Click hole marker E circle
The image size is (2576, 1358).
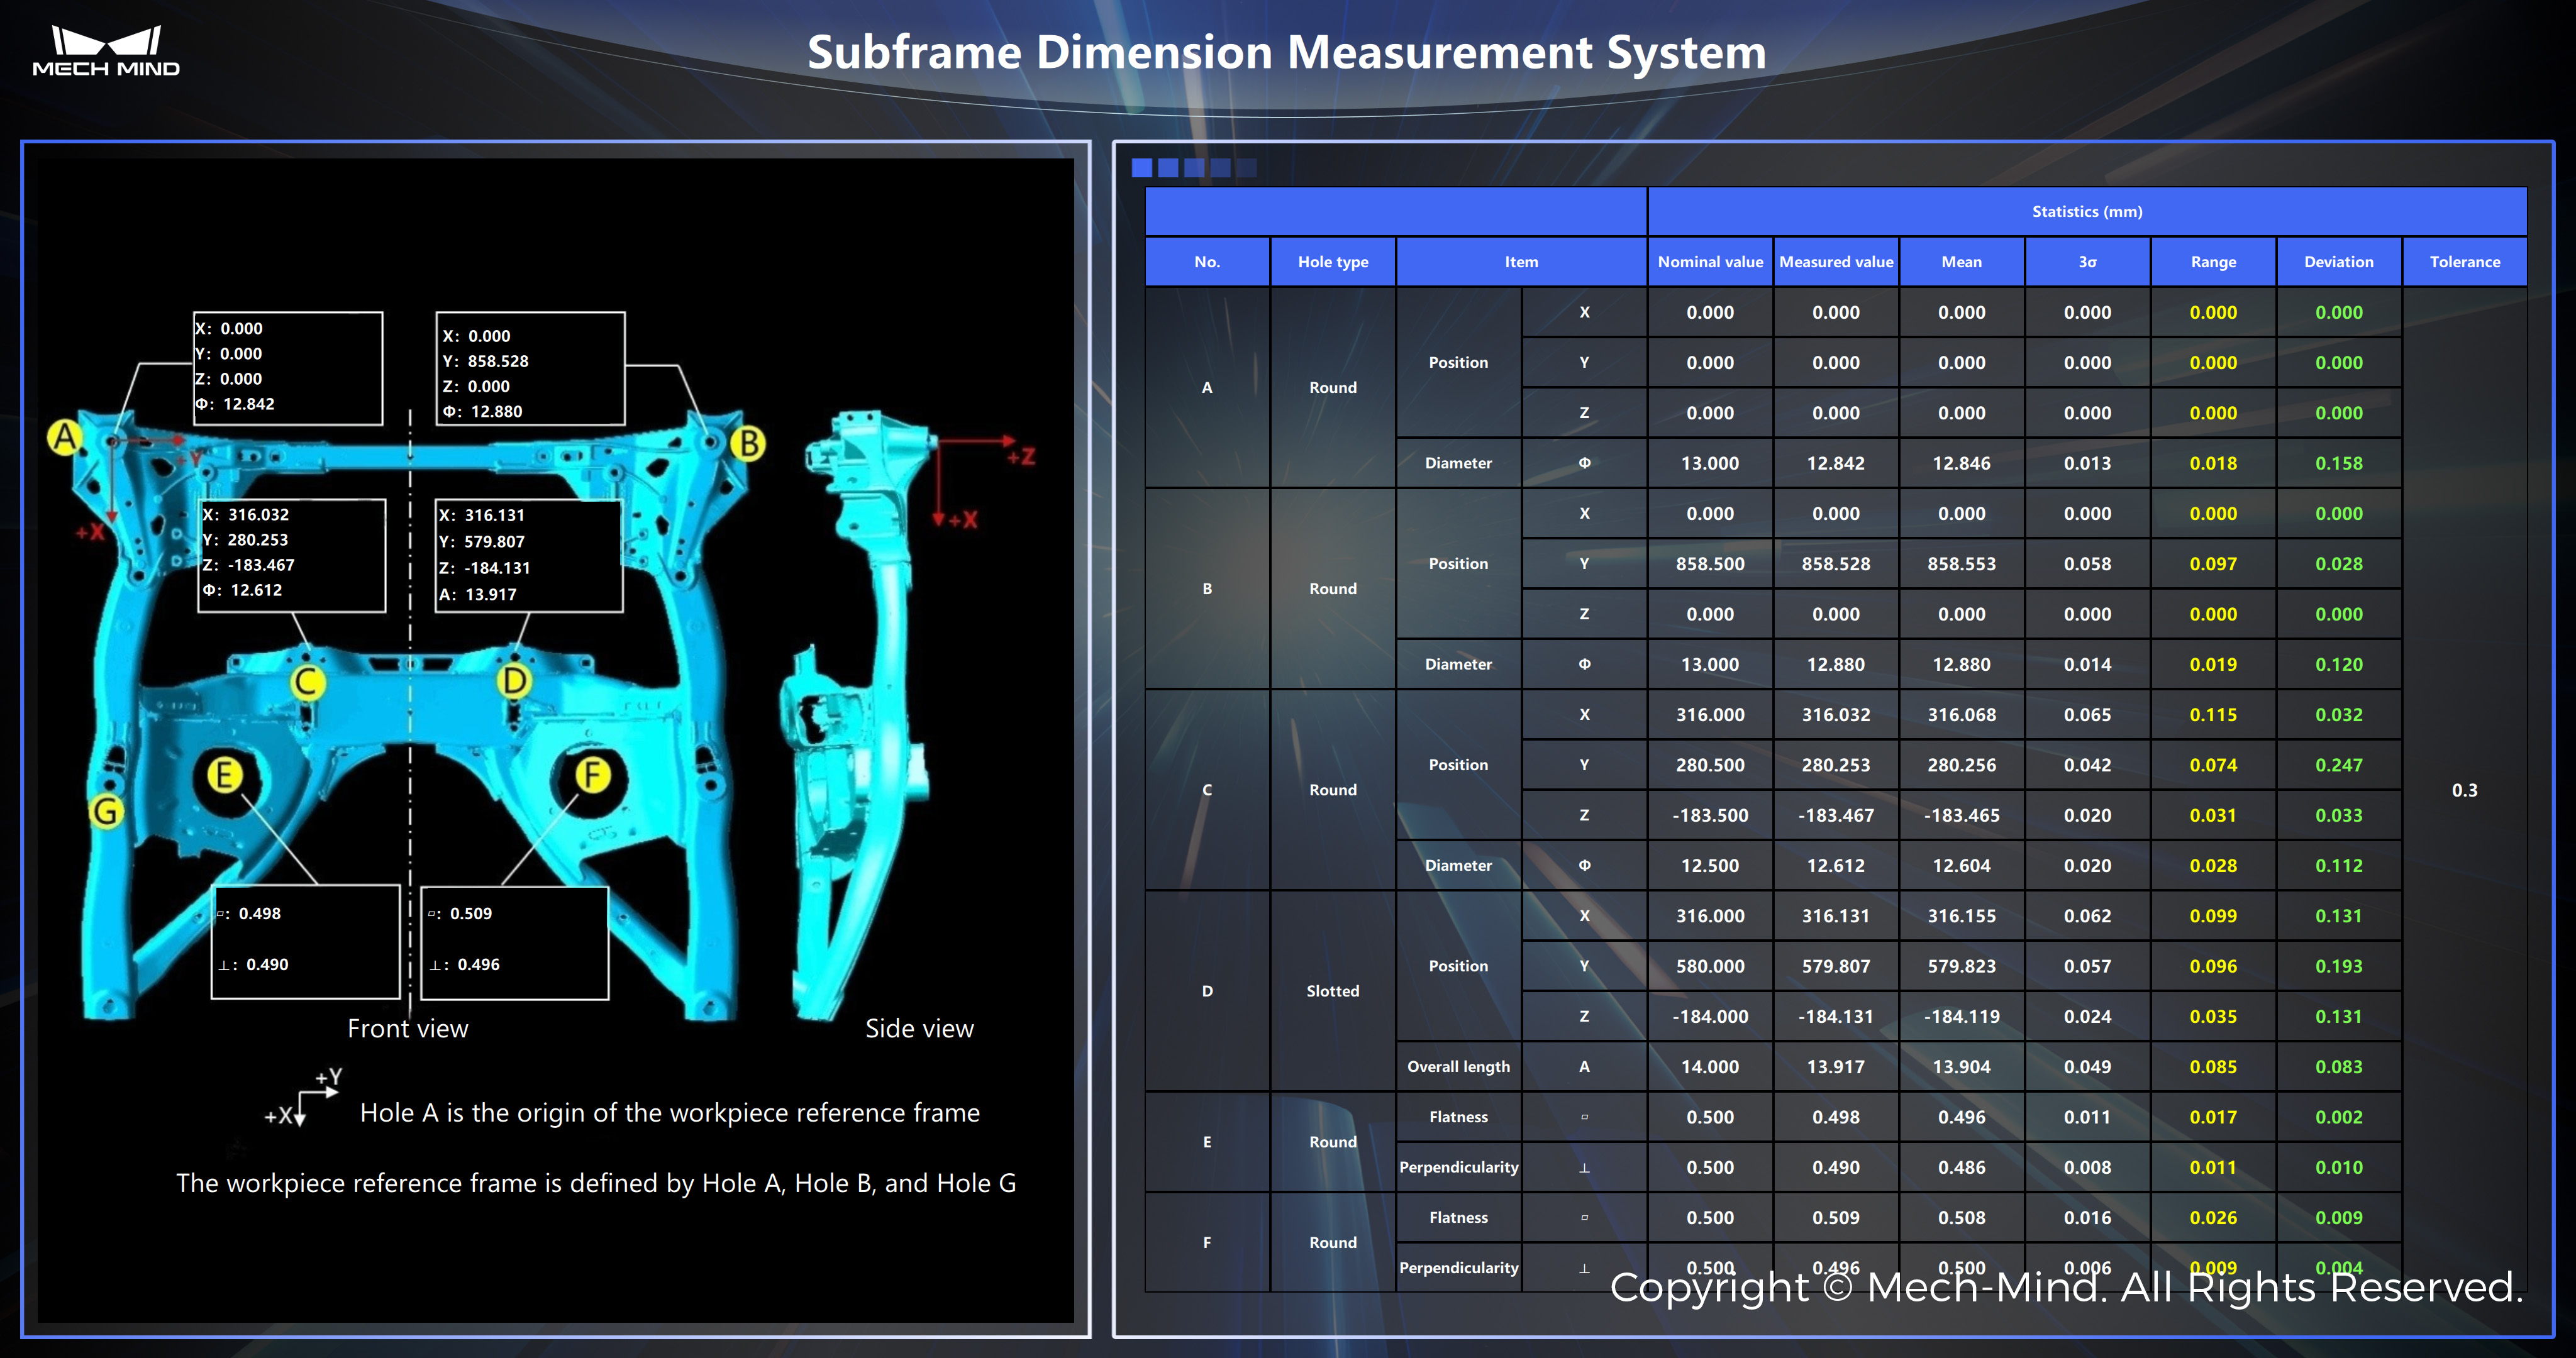[224, 775]
